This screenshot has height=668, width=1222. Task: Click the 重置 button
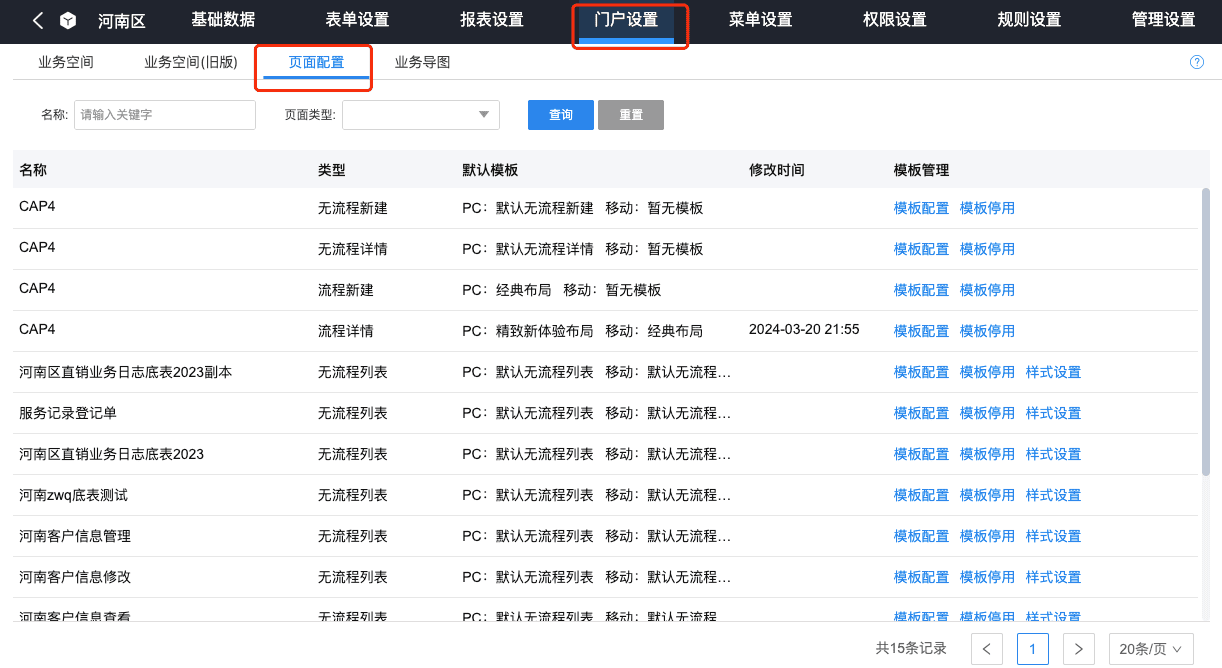pos(631,115)
